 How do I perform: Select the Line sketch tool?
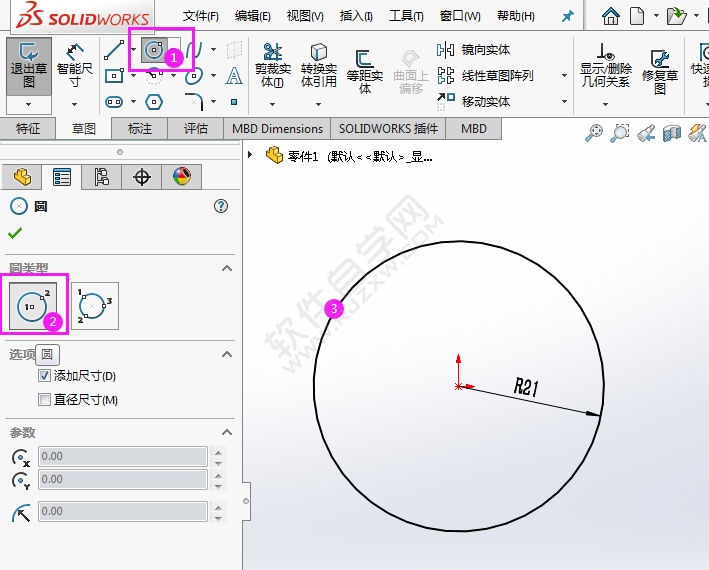pos(114,50)
